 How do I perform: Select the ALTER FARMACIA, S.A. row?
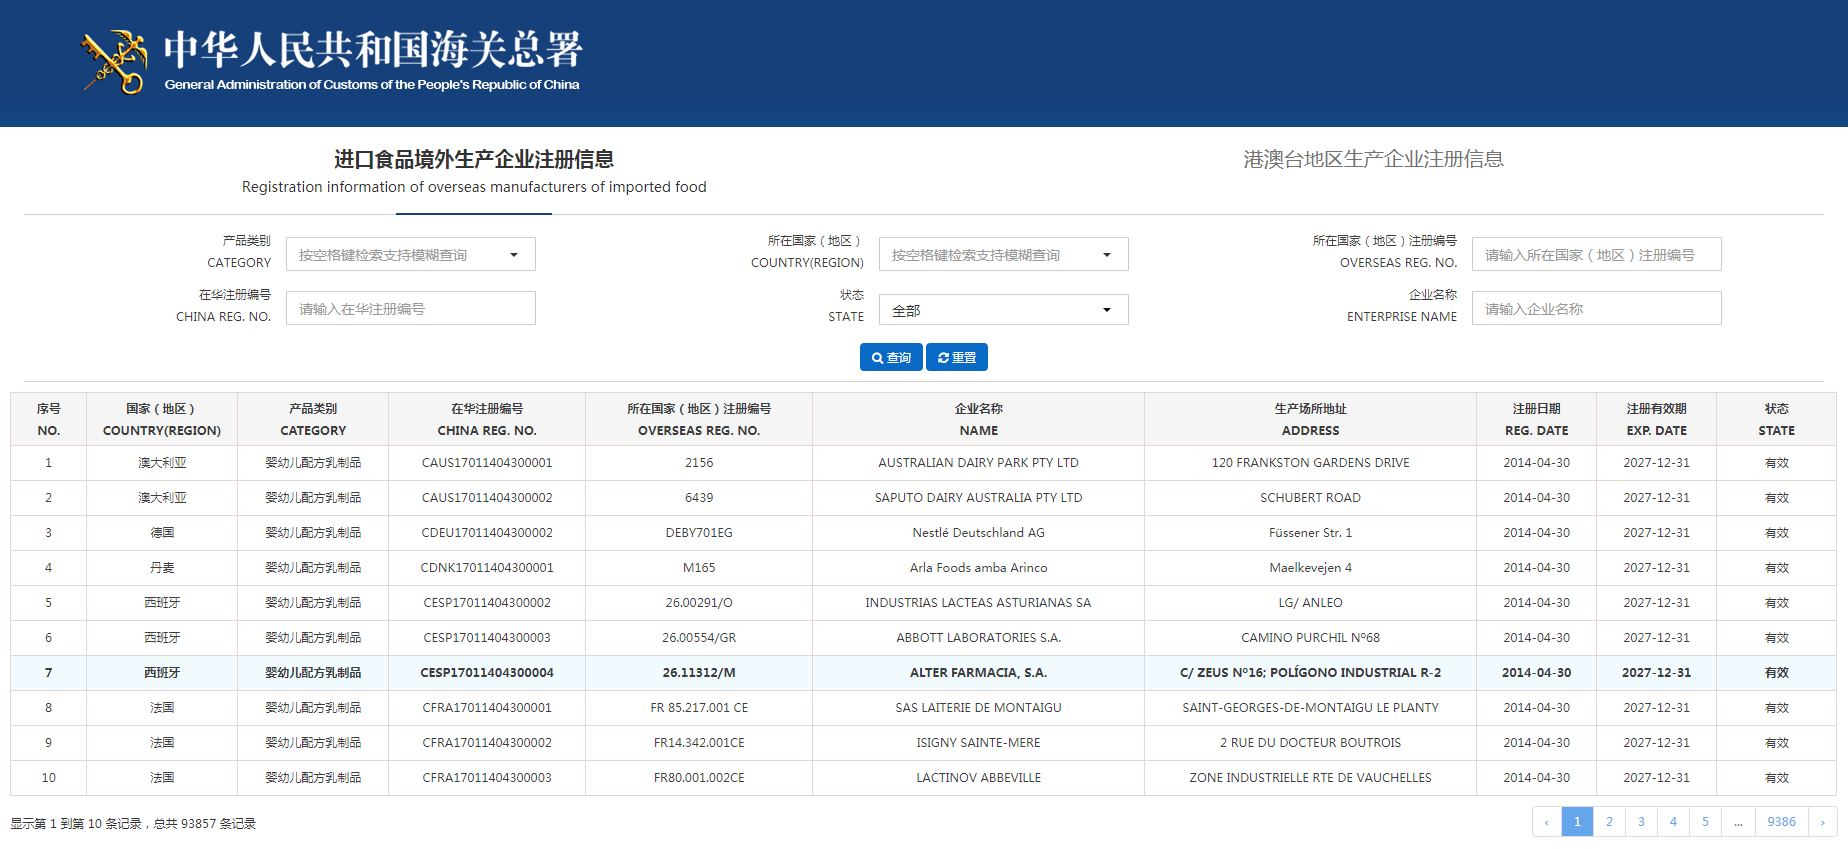coord(978,673)
